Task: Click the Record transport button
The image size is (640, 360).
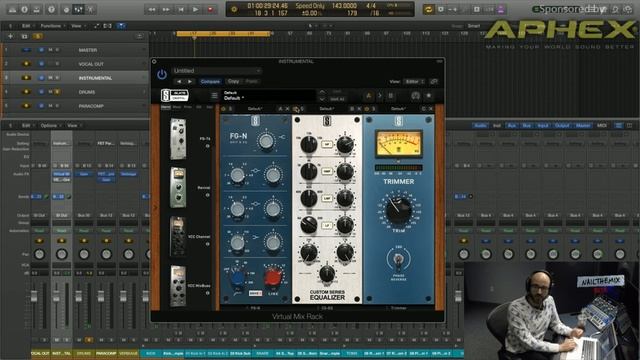Action: tap(211, 9)
